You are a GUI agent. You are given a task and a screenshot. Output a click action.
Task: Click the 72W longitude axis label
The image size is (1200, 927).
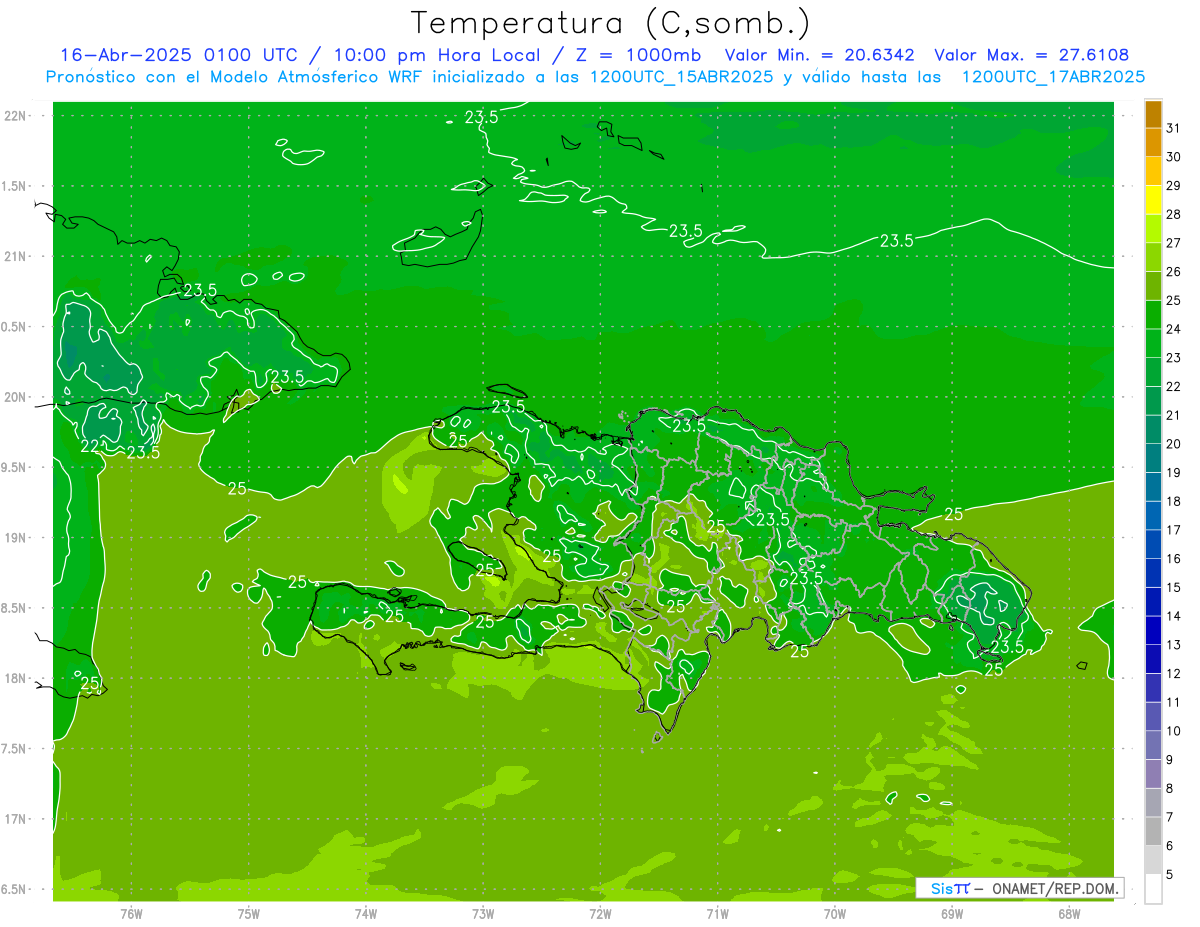[x=600, y=914]
